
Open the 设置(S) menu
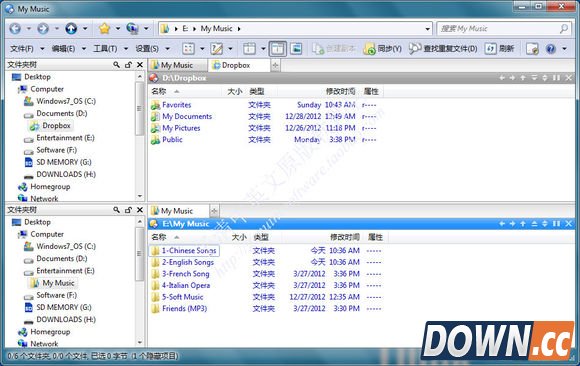(x=147, y=48)
